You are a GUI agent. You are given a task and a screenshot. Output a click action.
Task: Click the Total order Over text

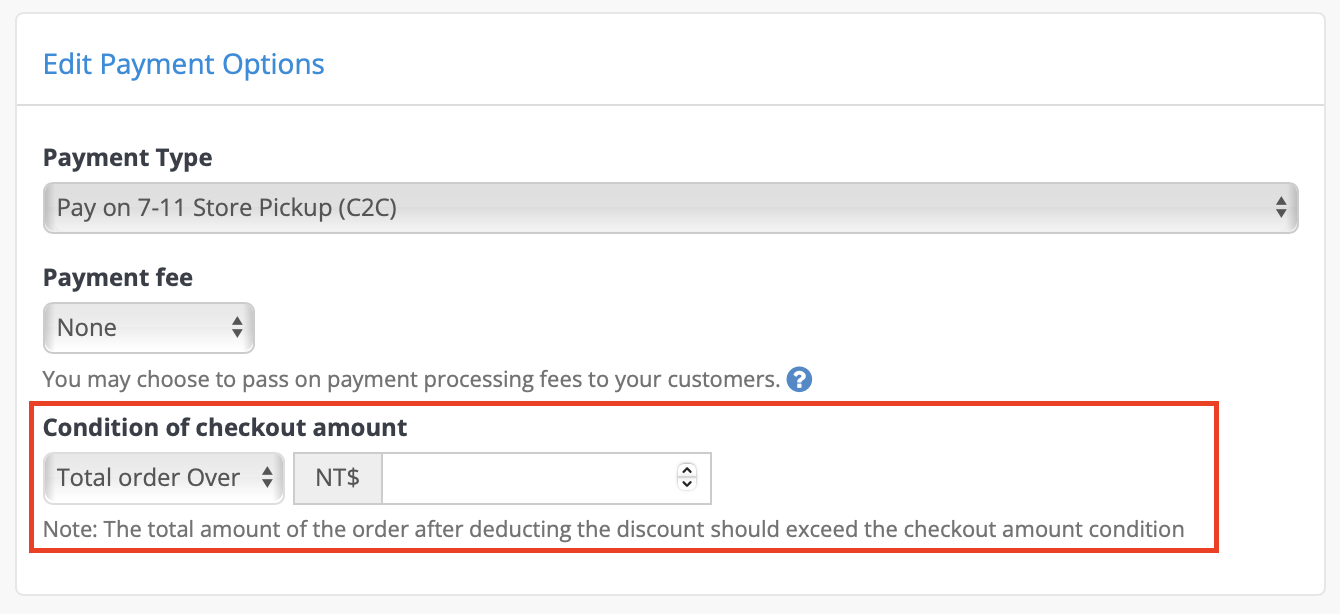(148, 478)
